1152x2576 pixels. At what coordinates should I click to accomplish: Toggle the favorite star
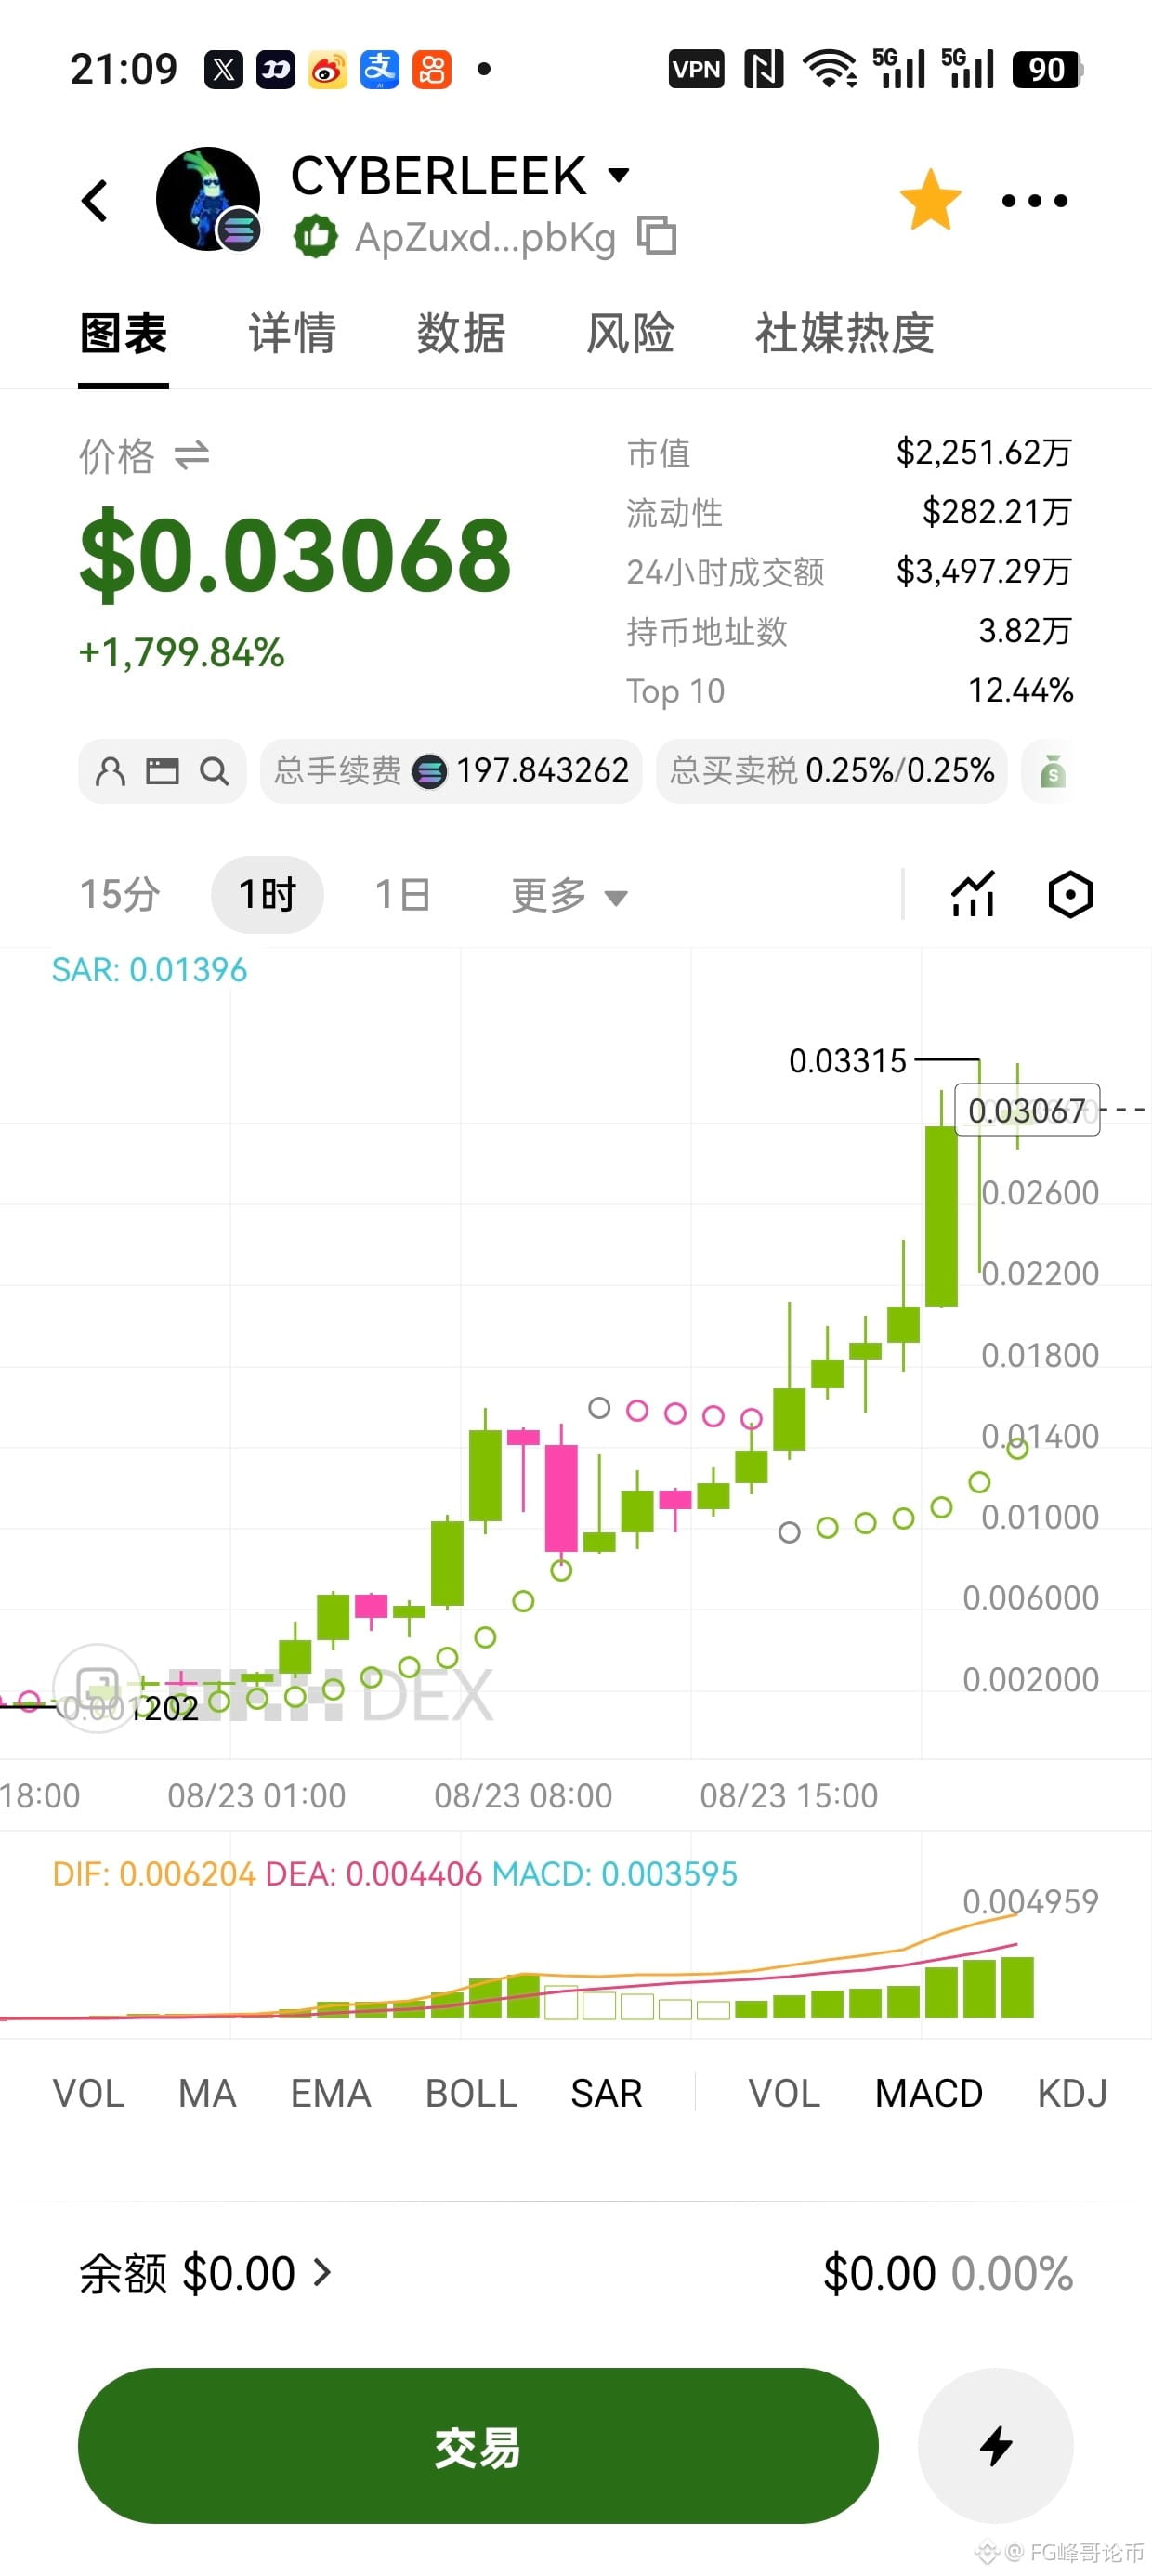(x=930, y=200)
